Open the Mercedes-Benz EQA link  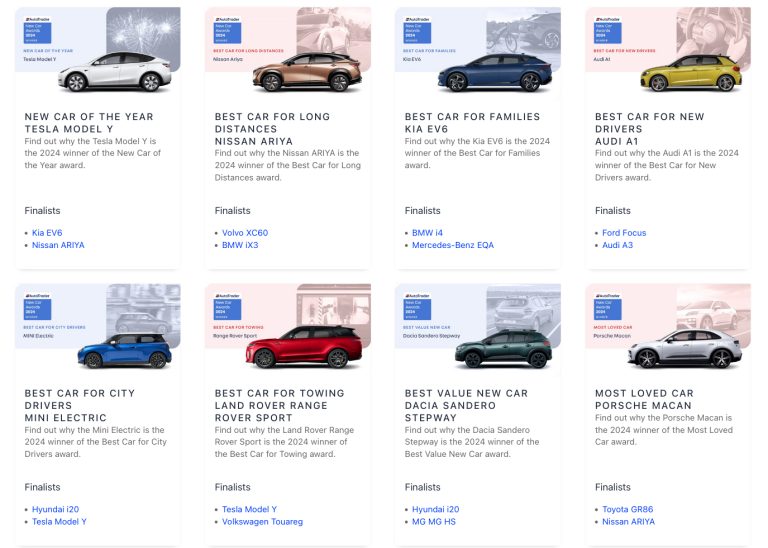coord(453,245)
